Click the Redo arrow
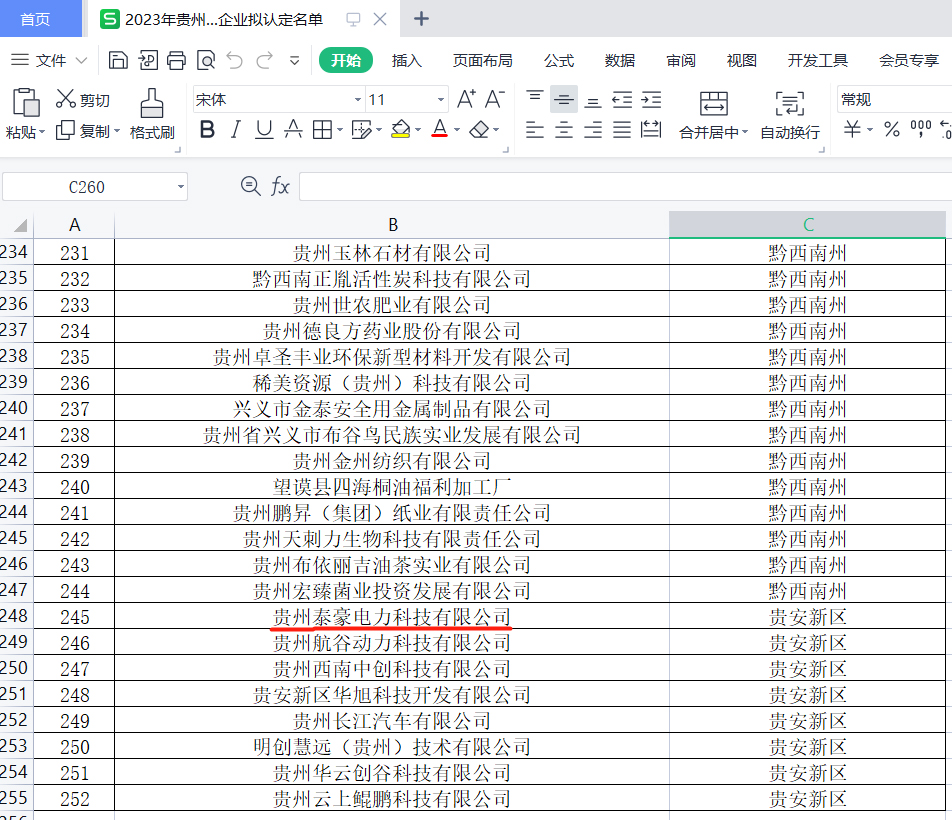952x820 pixels. 265,60
